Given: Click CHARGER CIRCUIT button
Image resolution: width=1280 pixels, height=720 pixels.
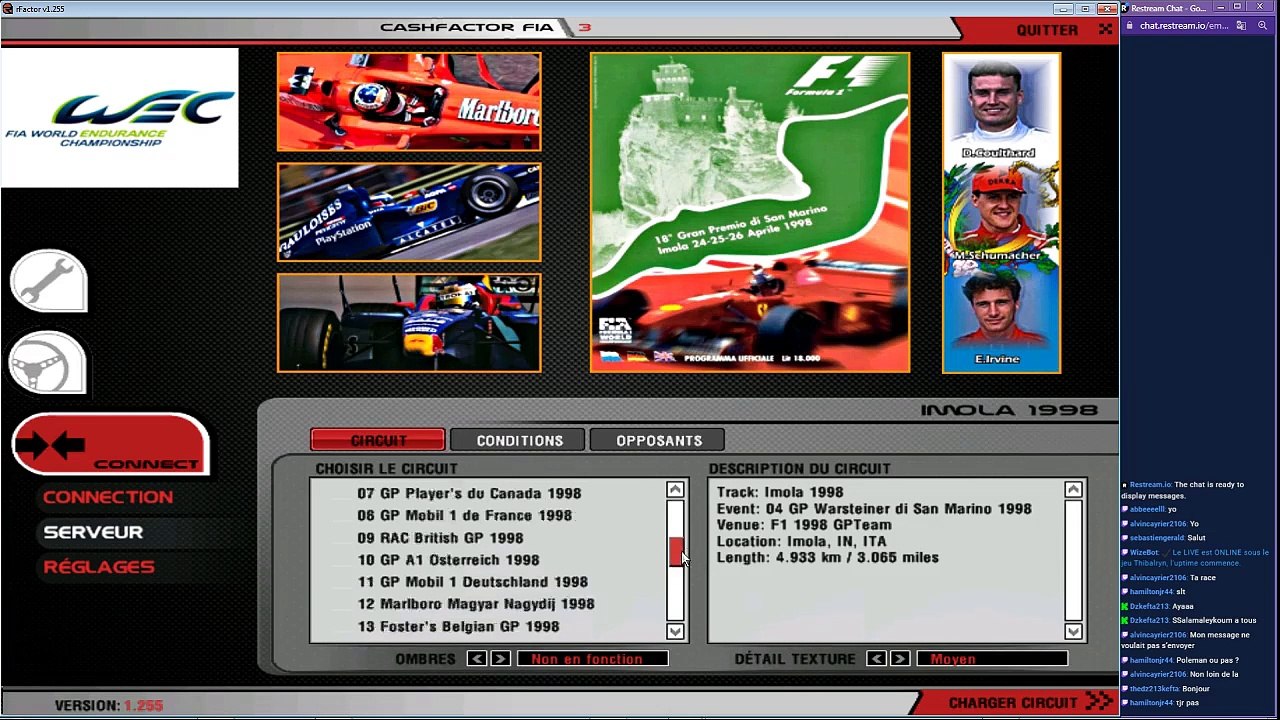Looking at the screenshot, I should coord(1013,703).
